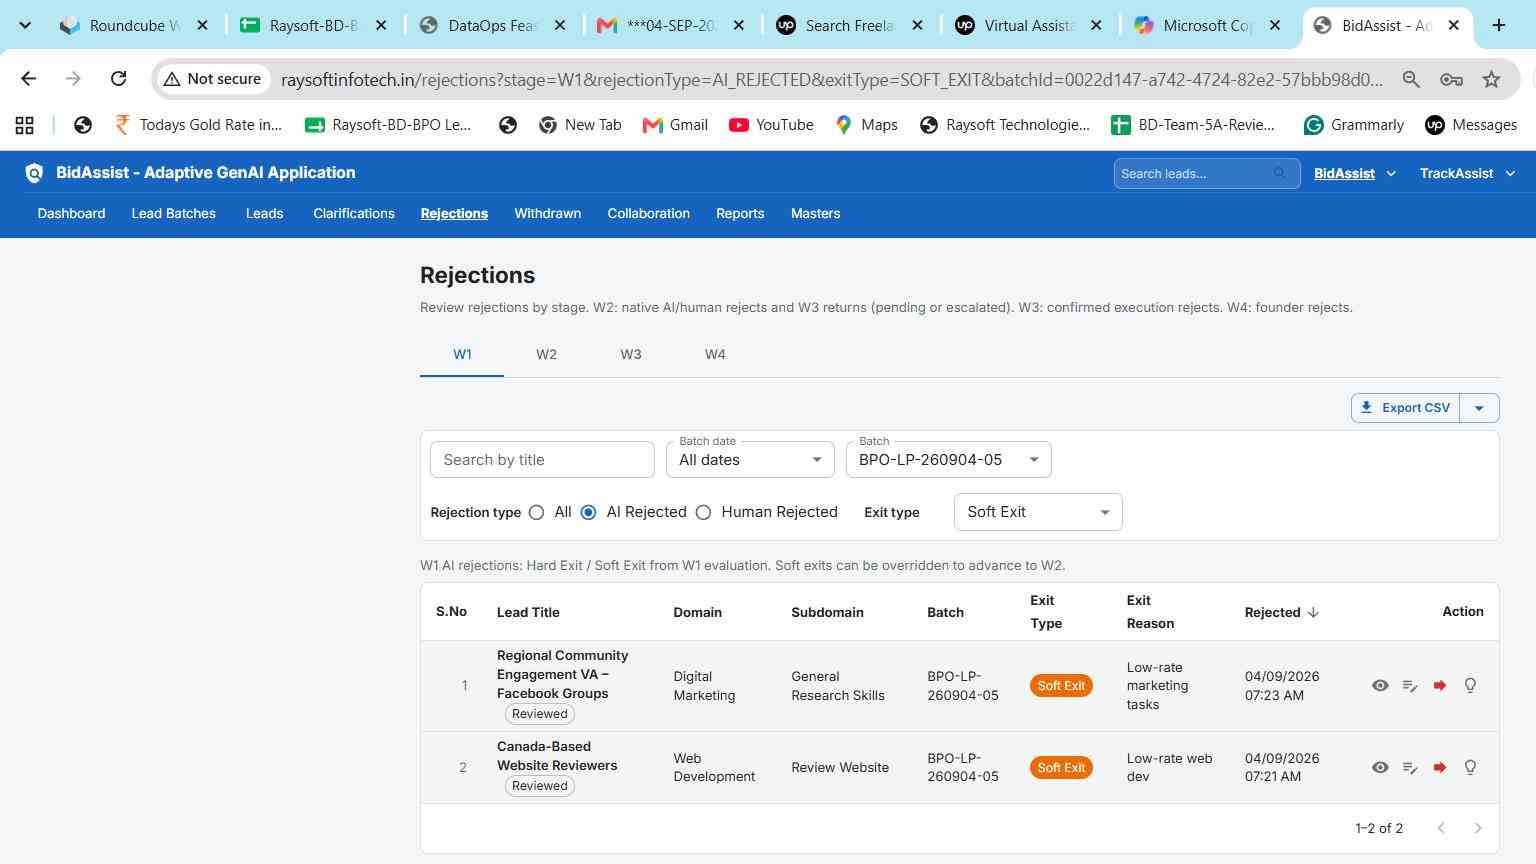1536x864 pixels.
Task: Open the Lead Batches navigation link
Action: 174,213
